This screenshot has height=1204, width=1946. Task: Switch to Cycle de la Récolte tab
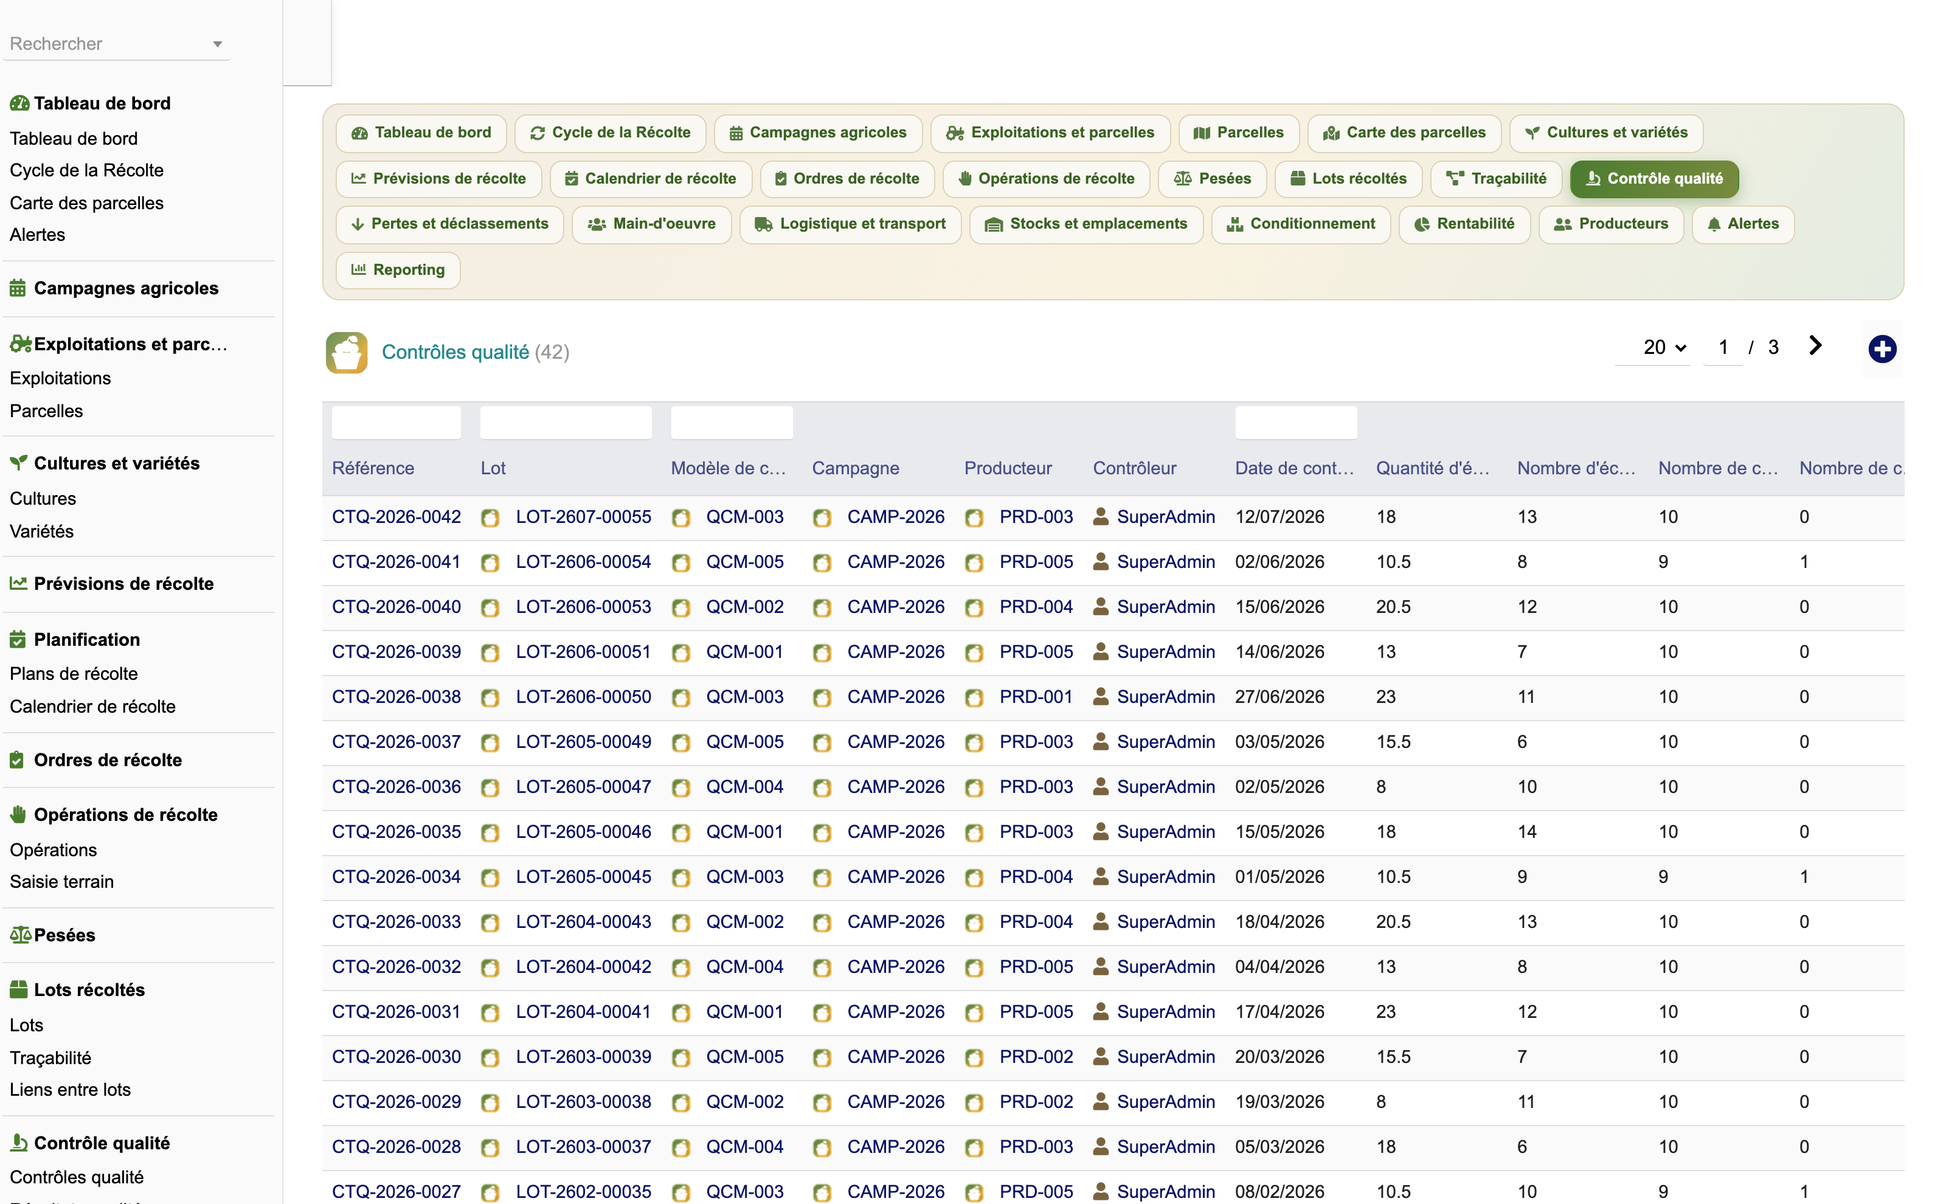coord(610,133)
